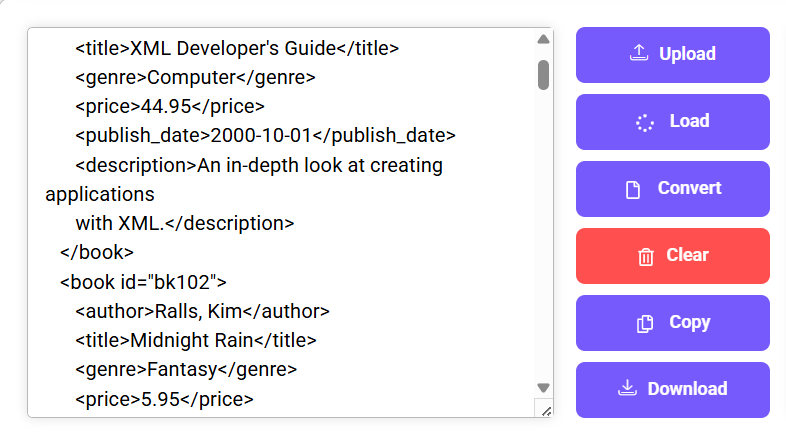Click the download arrow icon
The height and width of the screenshot is (437, 786).
click(627, 388)
